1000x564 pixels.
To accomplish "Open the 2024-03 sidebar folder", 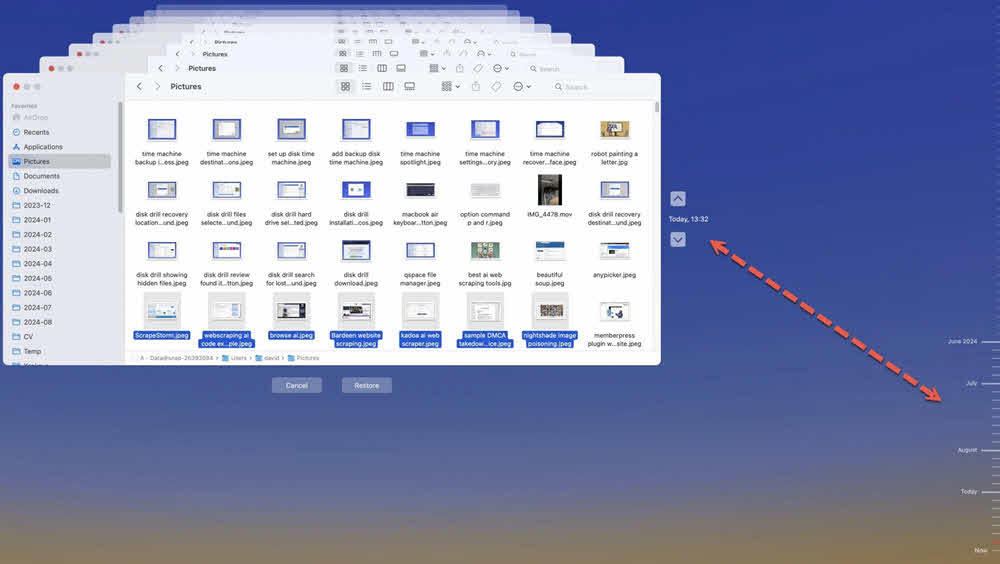I will click(59, 249).
